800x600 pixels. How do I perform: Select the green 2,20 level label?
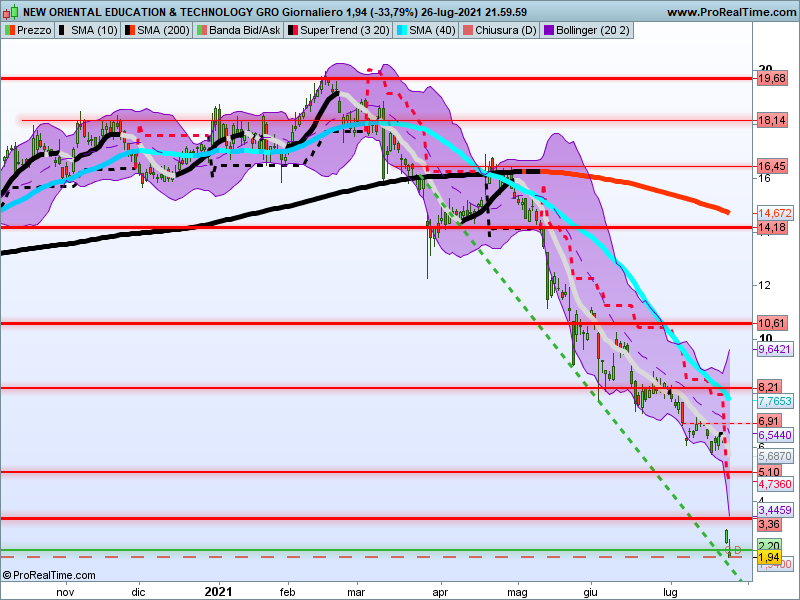click(x=769, y=545)
